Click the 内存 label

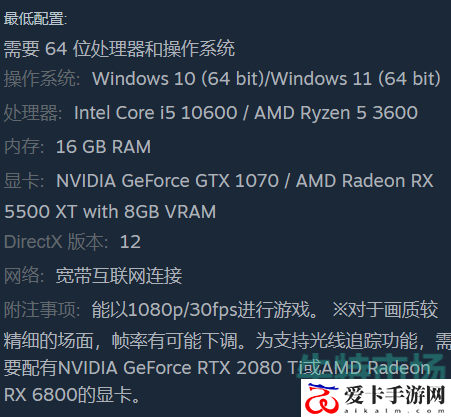click(24, 147)
